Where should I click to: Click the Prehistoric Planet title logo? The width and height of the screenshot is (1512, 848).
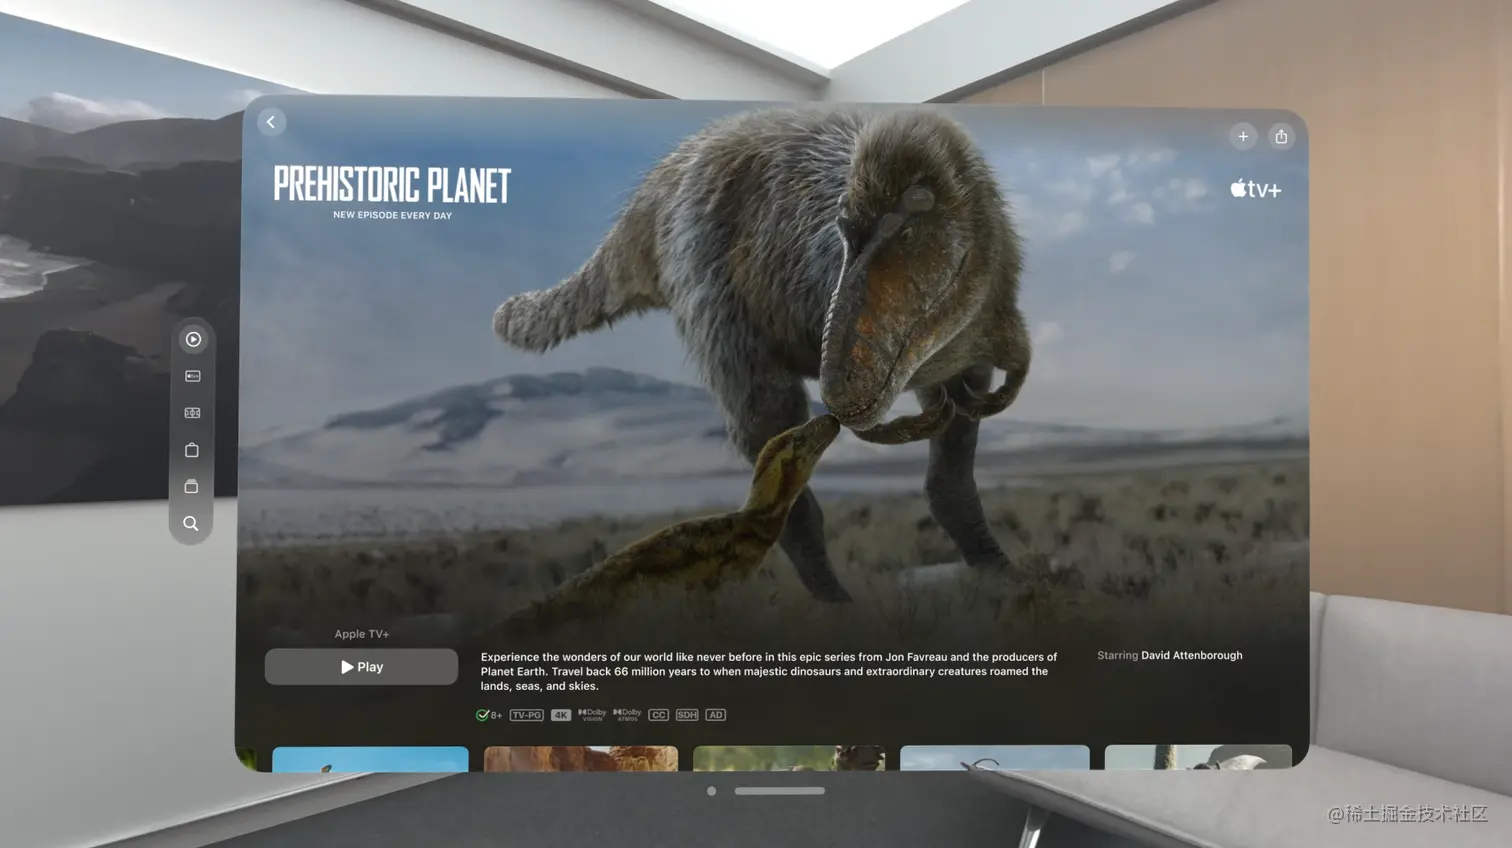click(392, 186)
